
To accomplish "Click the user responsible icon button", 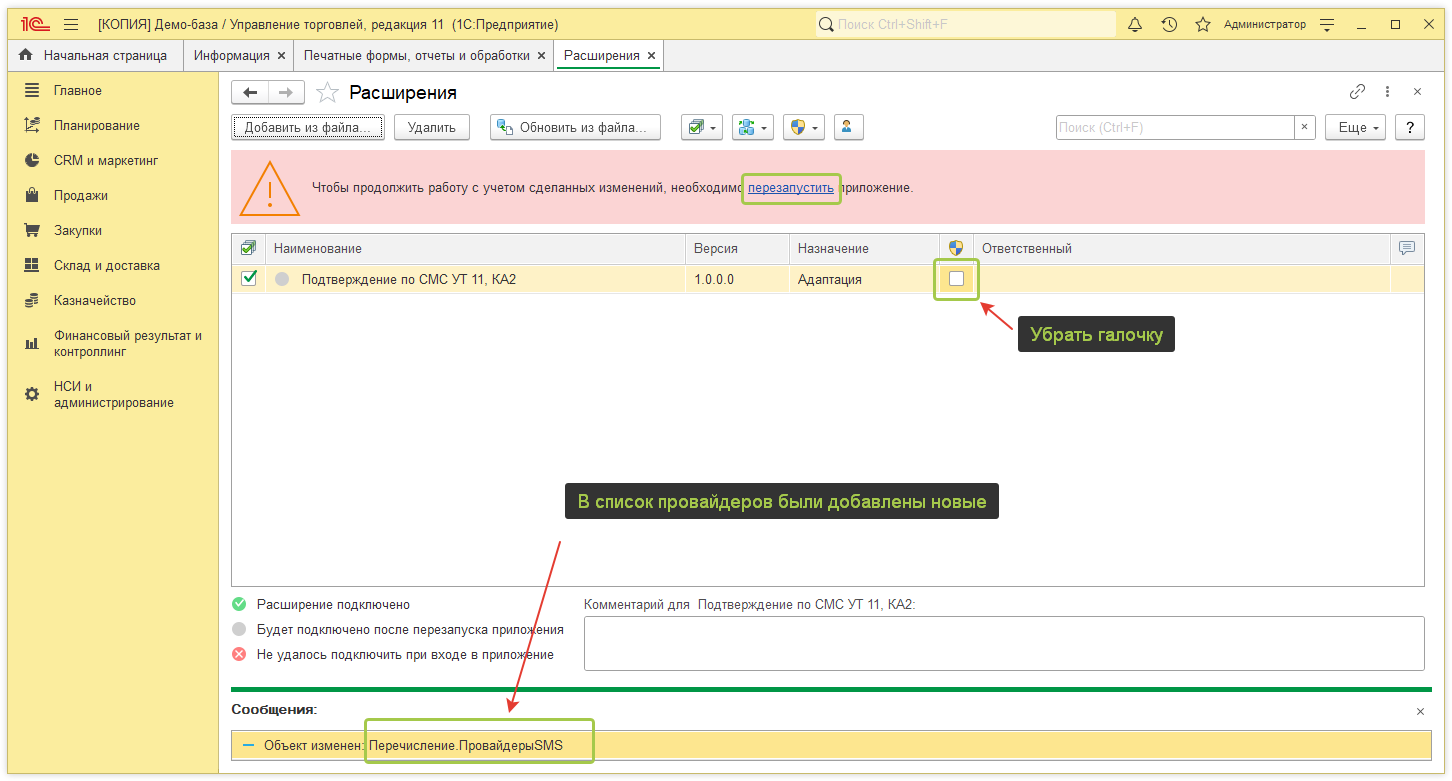I will [848, 127].
